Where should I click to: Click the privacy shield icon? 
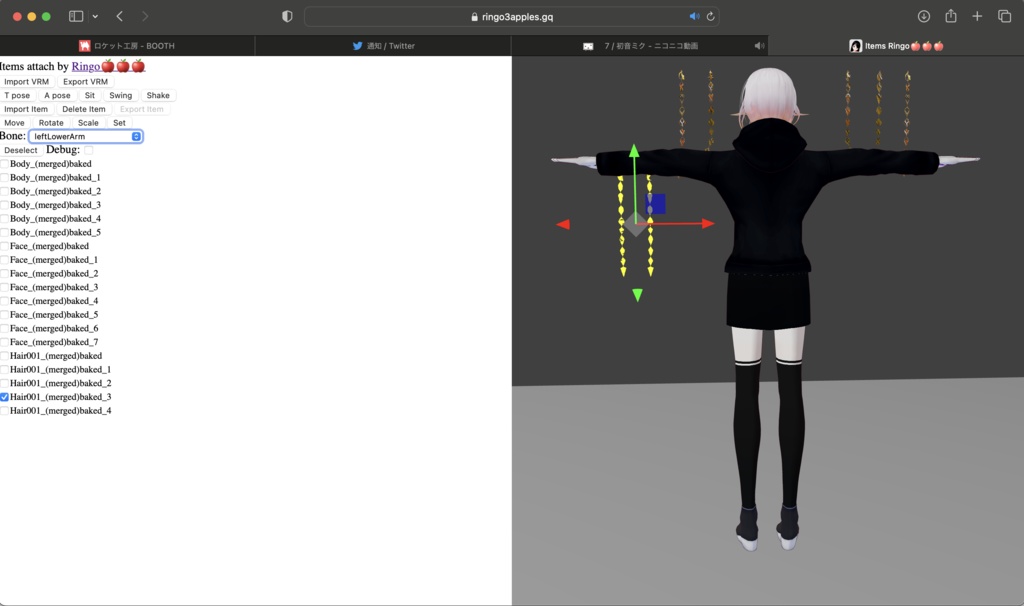[287, 16]
